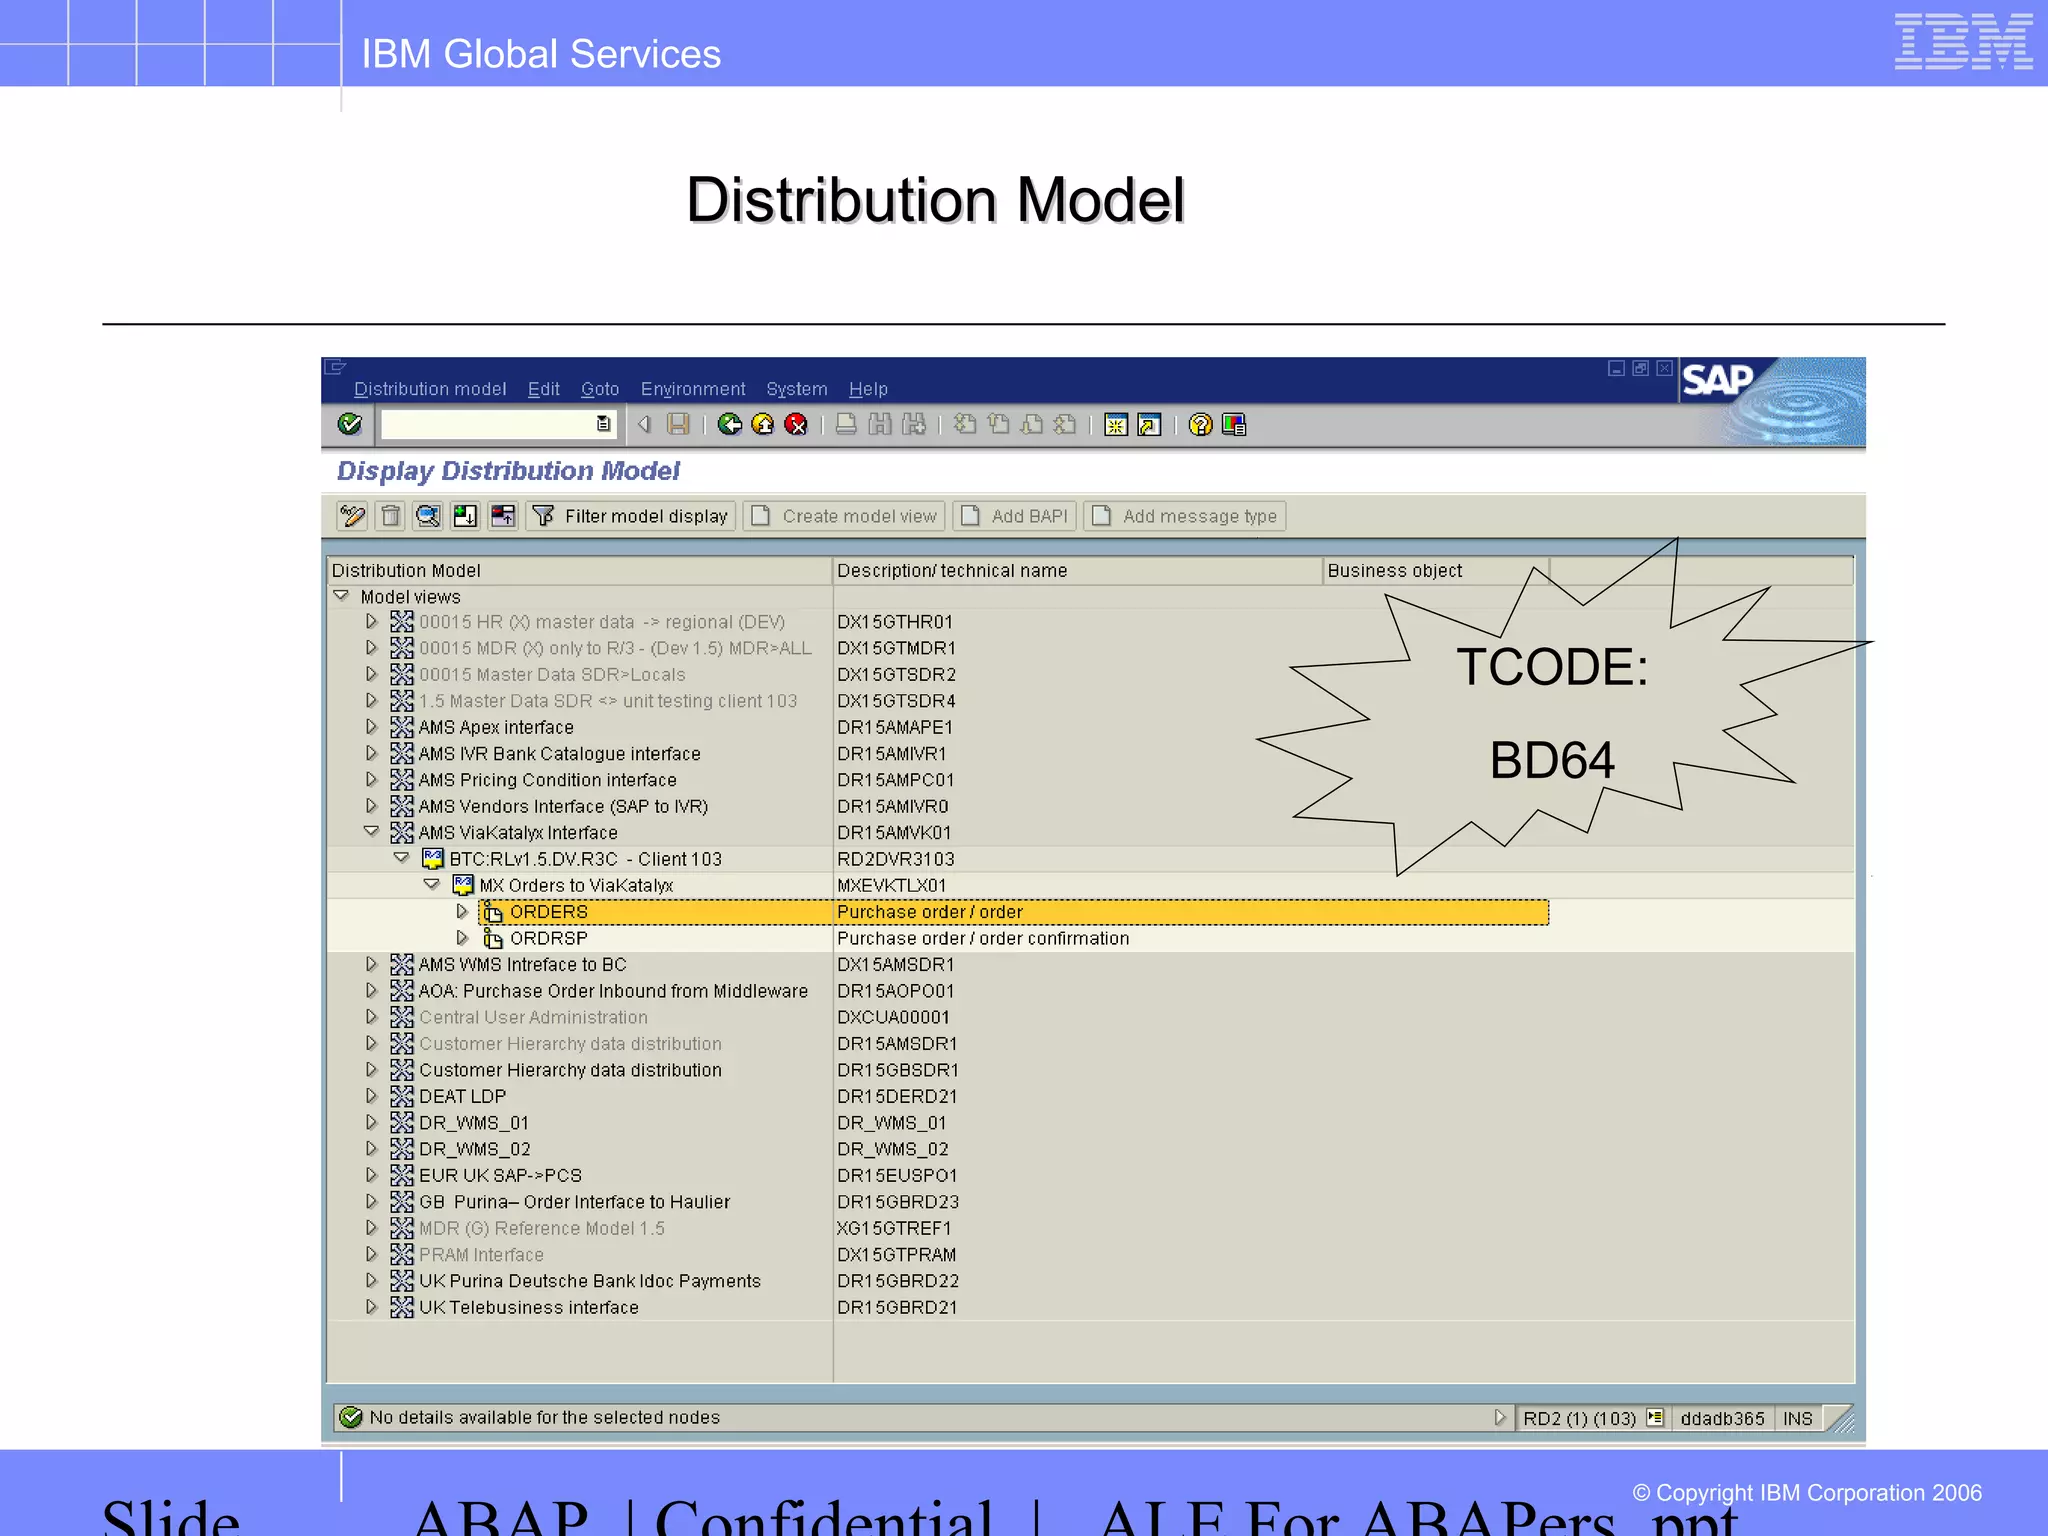This screenshot has width=2048, height=1536.
Task: Click the Next Page icon
Action: 1032,425
